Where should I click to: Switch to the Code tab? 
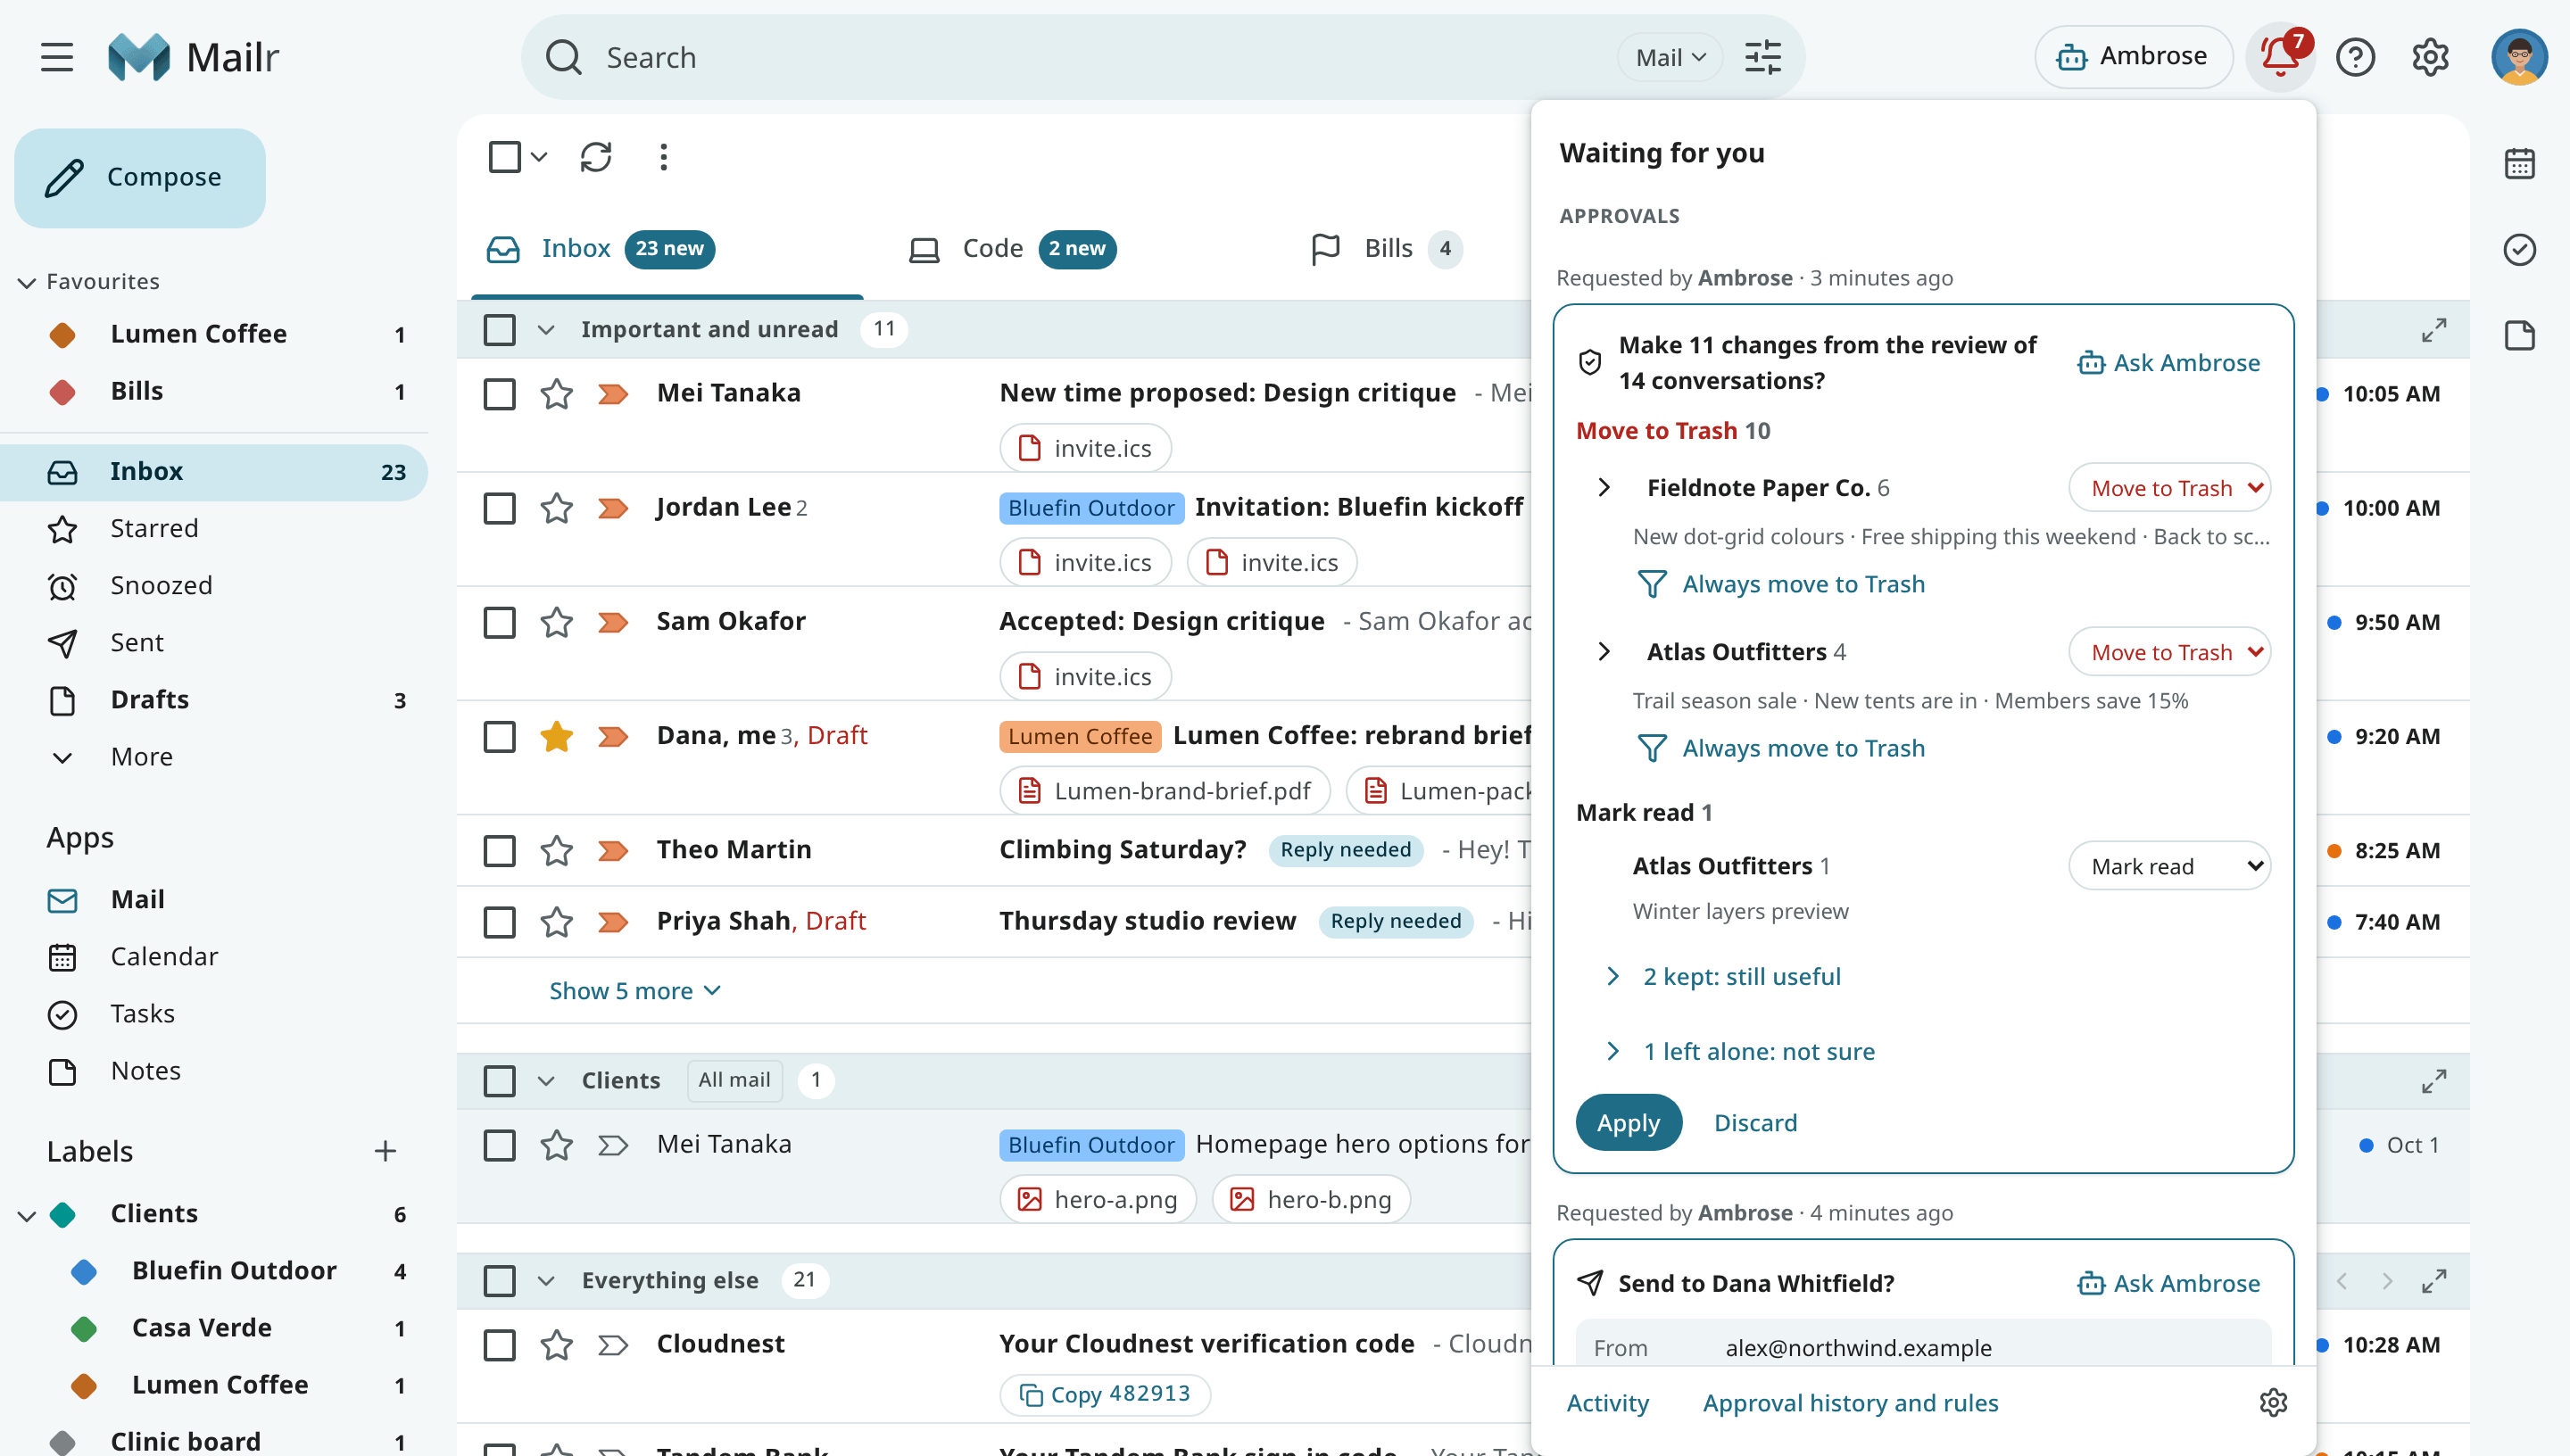[1012, 249]
